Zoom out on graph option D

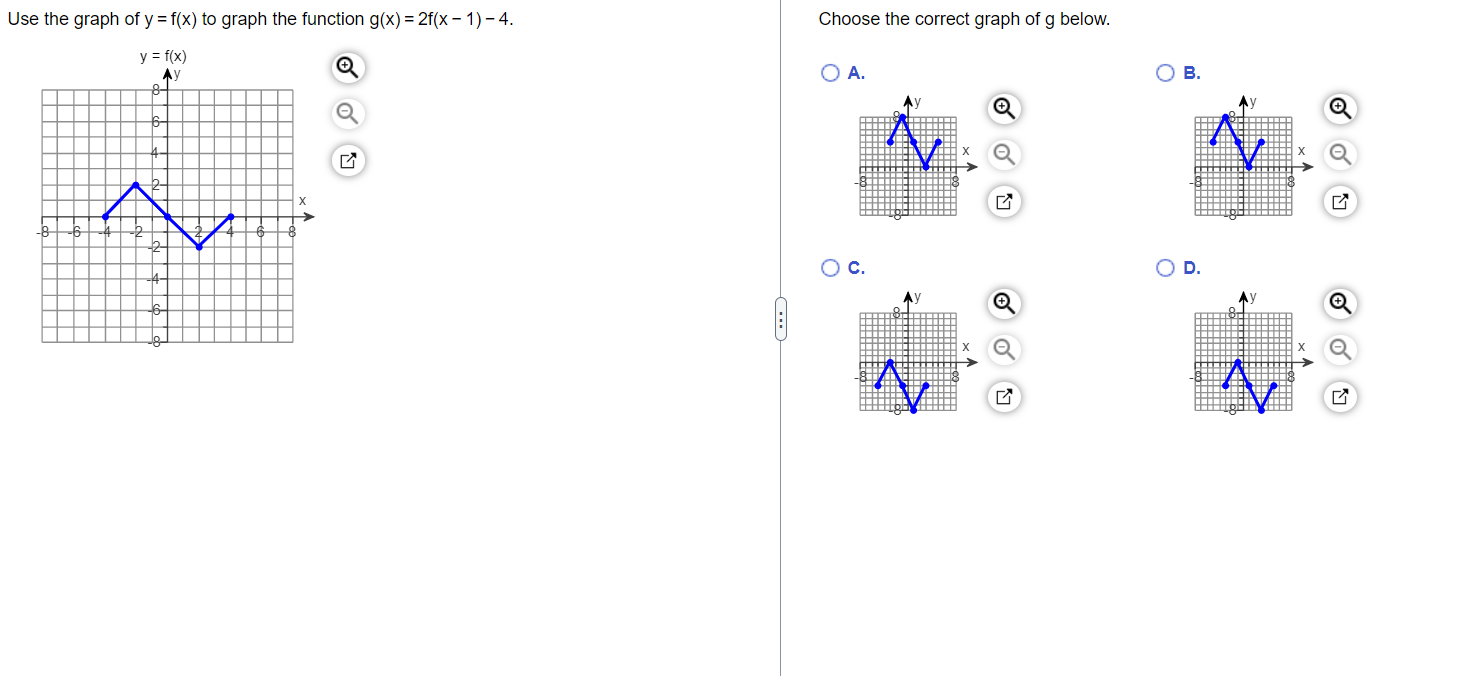click(x=1340, y=350)
